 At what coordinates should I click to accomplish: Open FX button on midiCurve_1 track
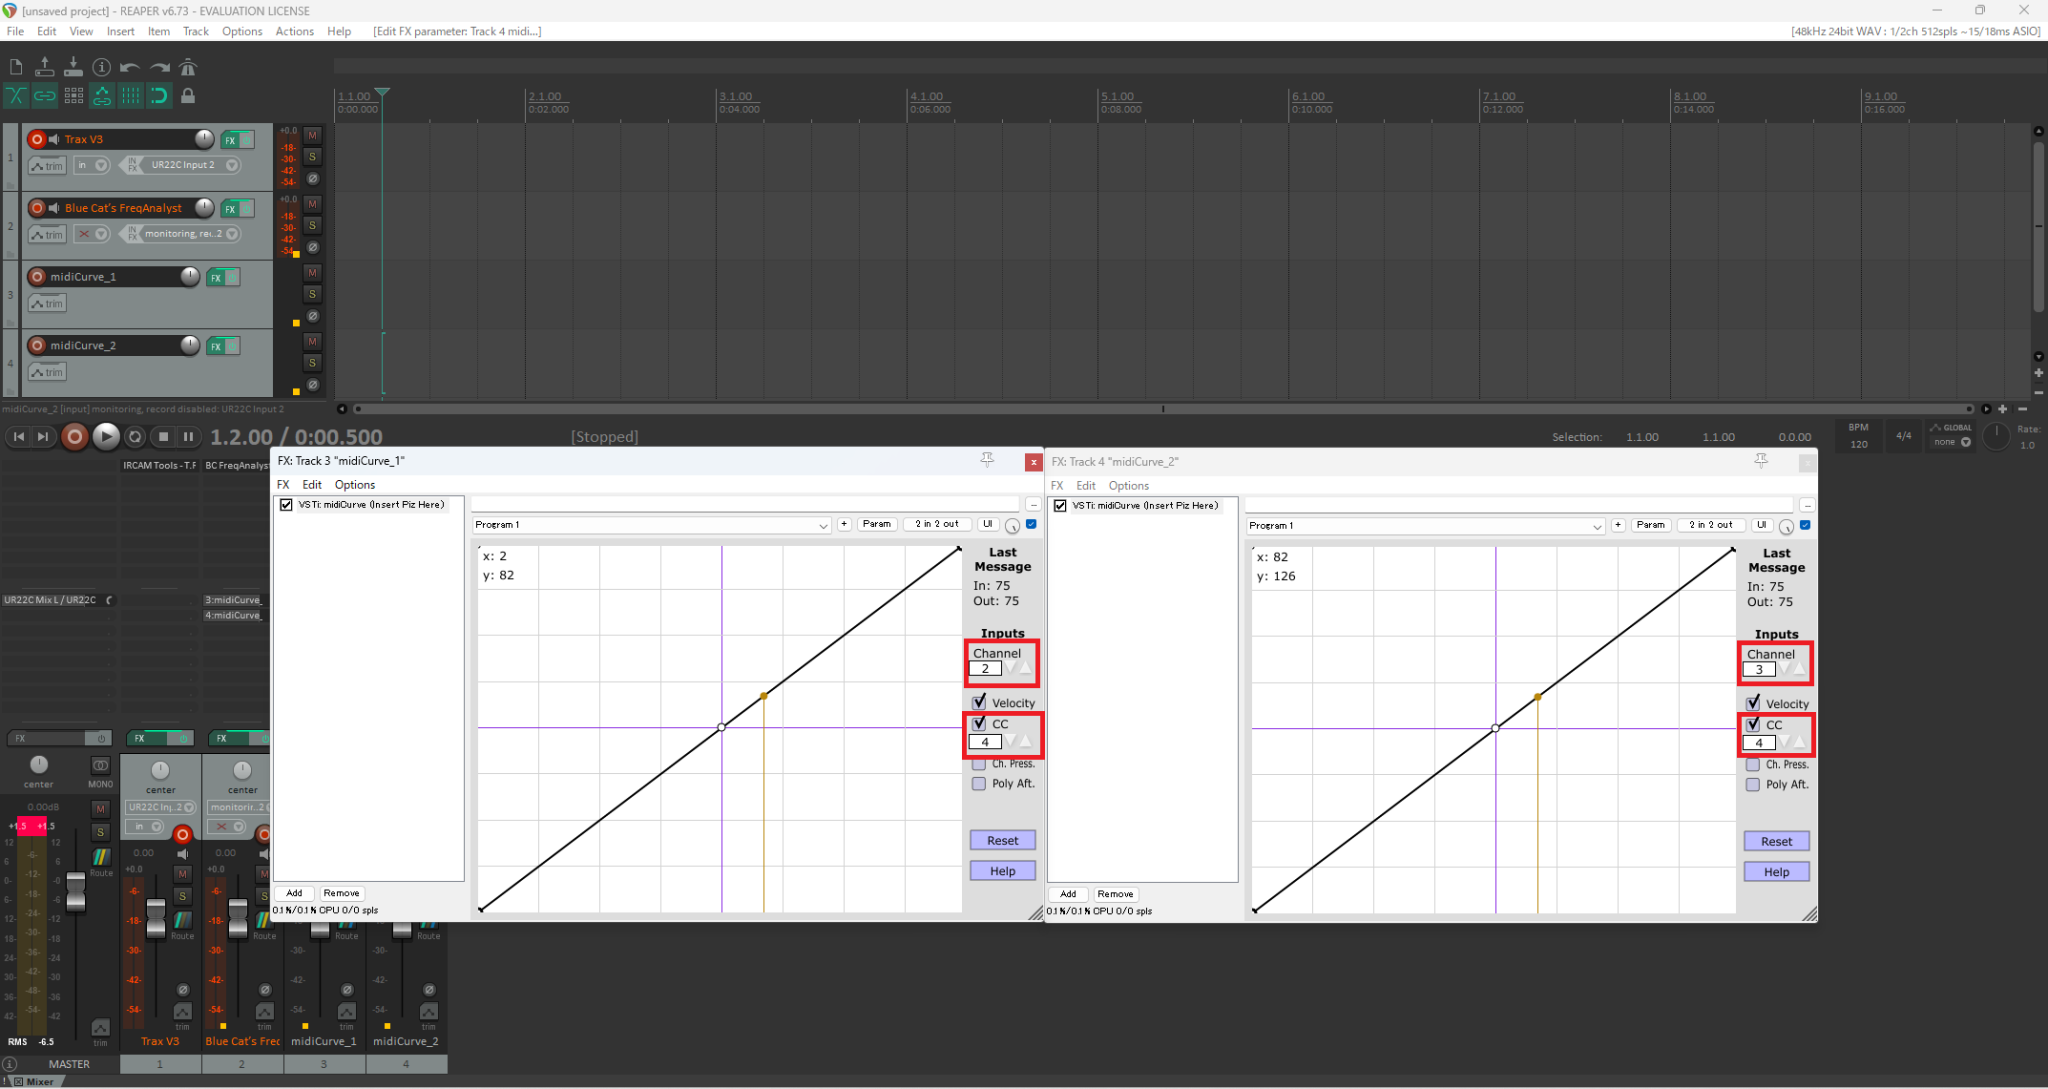coord(216,277)
